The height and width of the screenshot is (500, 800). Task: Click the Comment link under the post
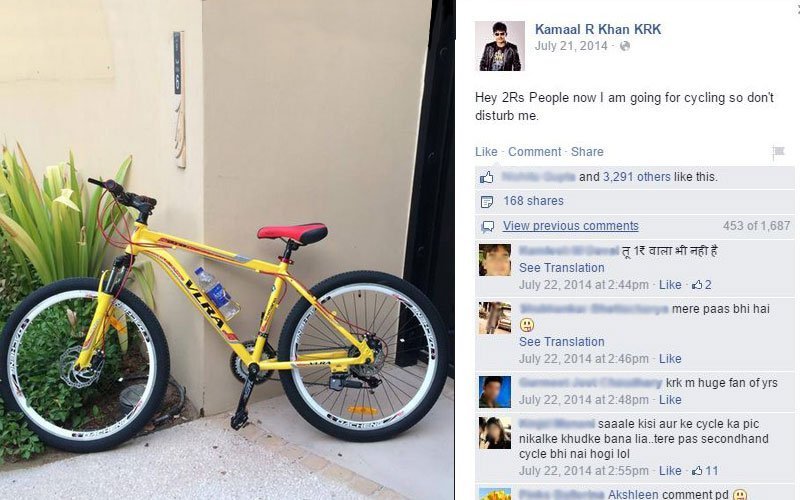[534, 152]
